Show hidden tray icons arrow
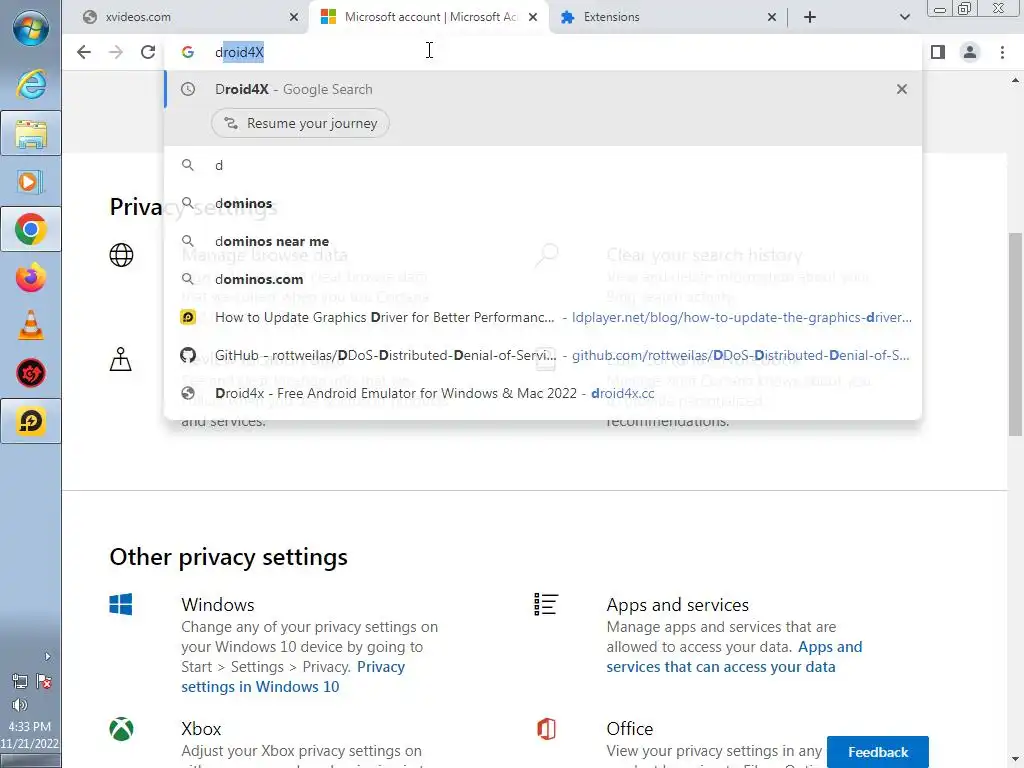This screenshot has height=768, width=1024. 47,656
